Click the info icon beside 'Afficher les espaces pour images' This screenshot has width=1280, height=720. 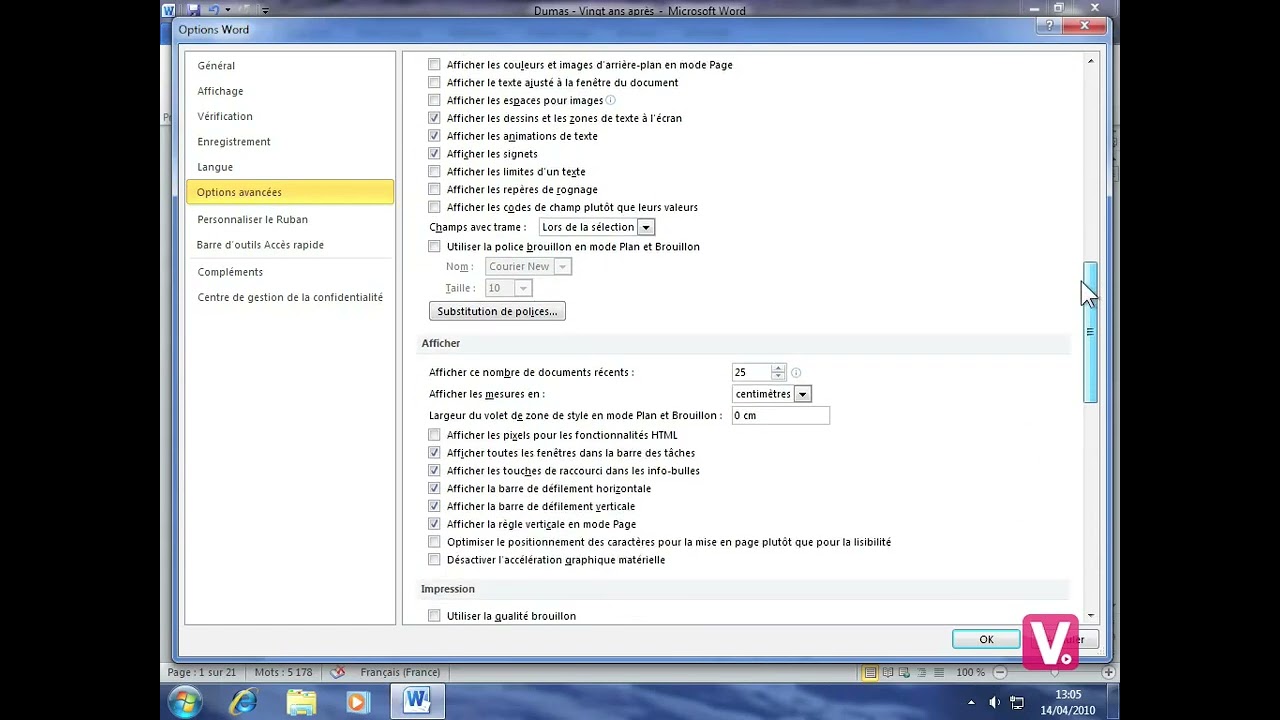[x=610, y=100]
